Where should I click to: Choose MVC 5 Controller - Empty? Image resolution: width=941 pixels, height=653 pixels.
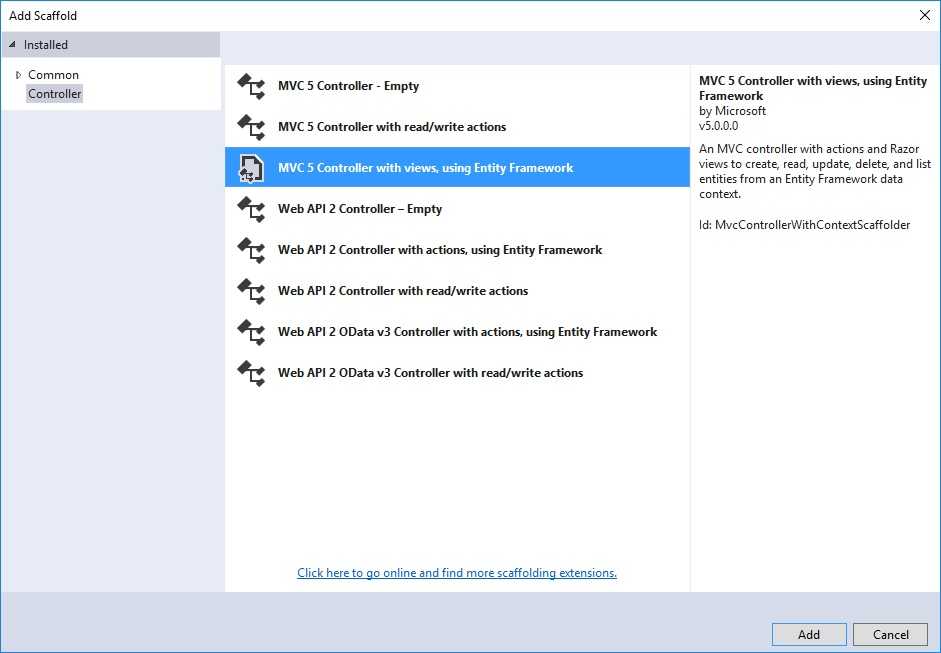(457, 86)
